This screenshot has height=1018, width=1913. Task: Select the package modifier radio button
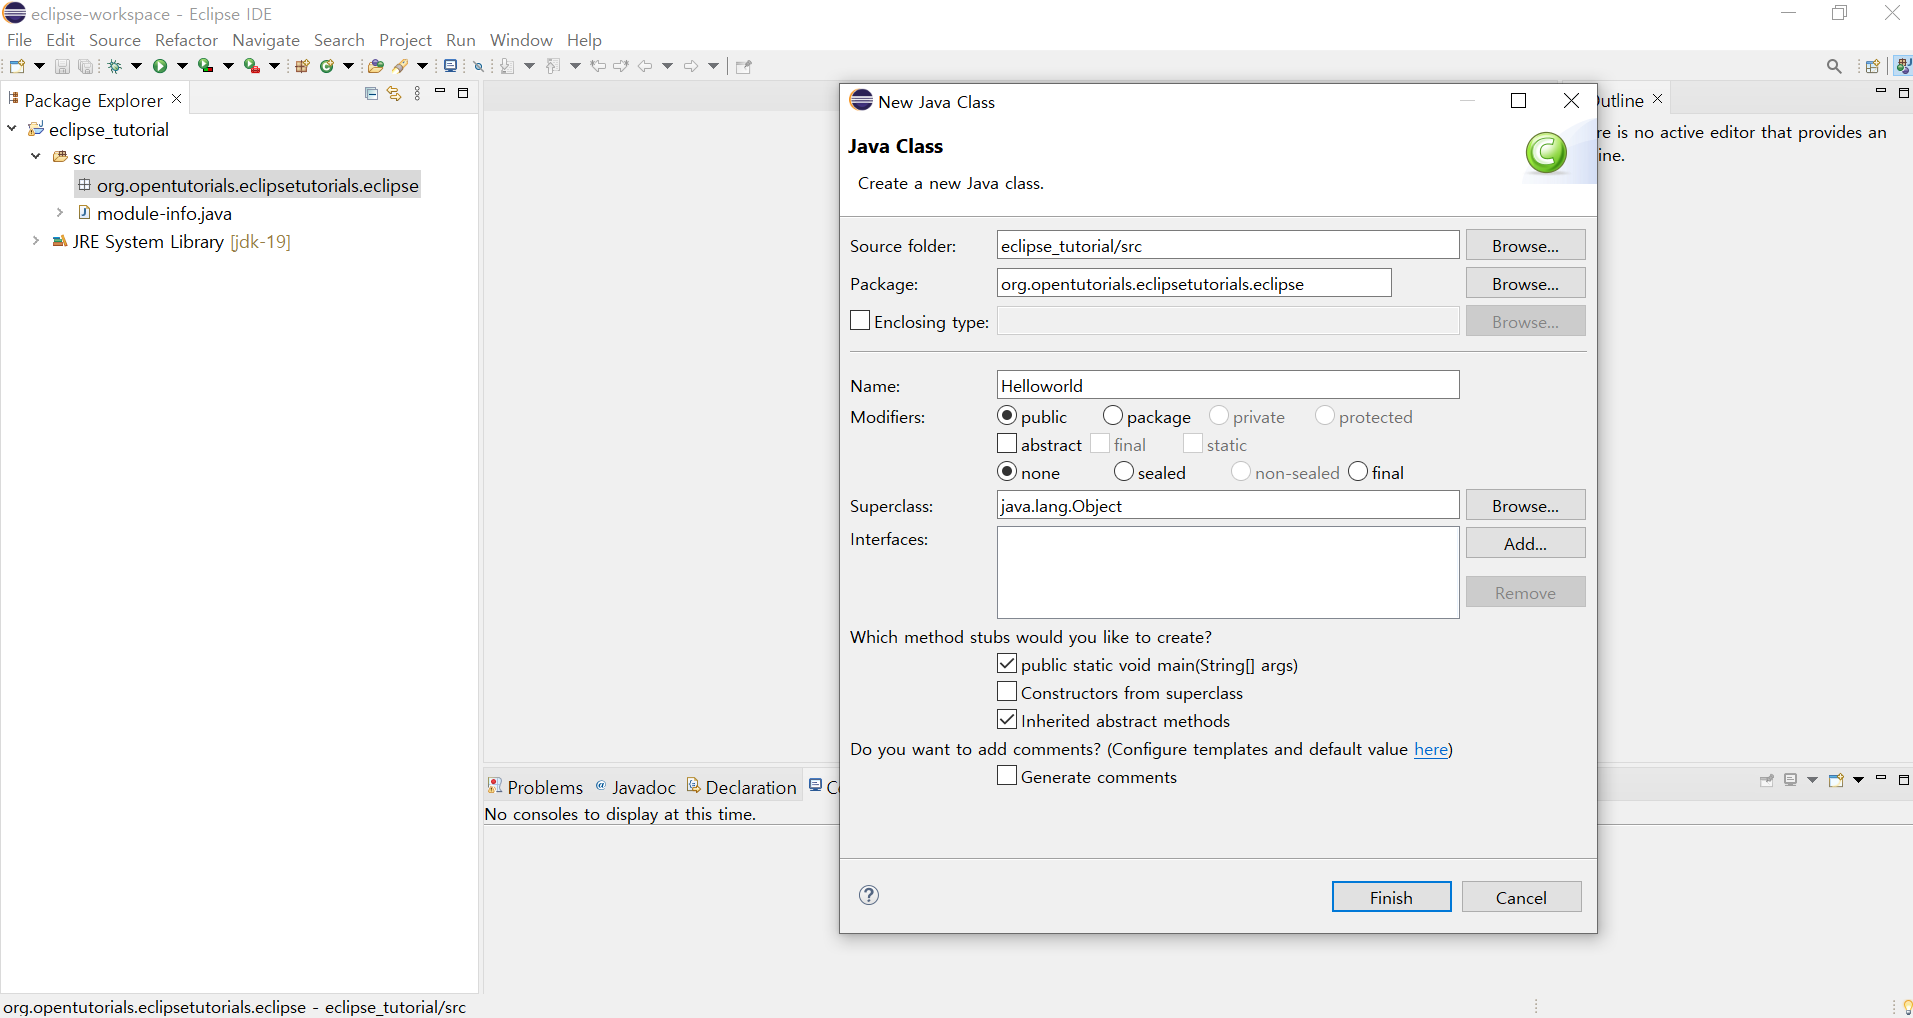[x=1113, y=415]
